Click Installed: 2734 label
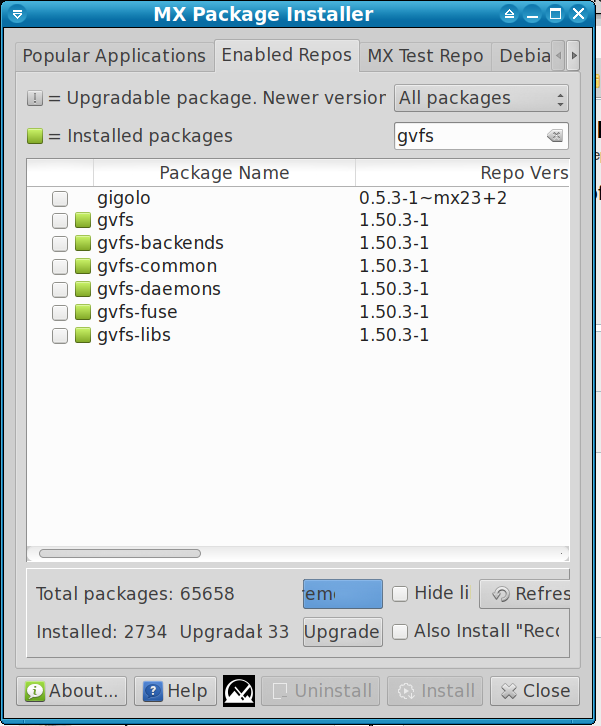This screenshot has height=726, width=601. 101,632
